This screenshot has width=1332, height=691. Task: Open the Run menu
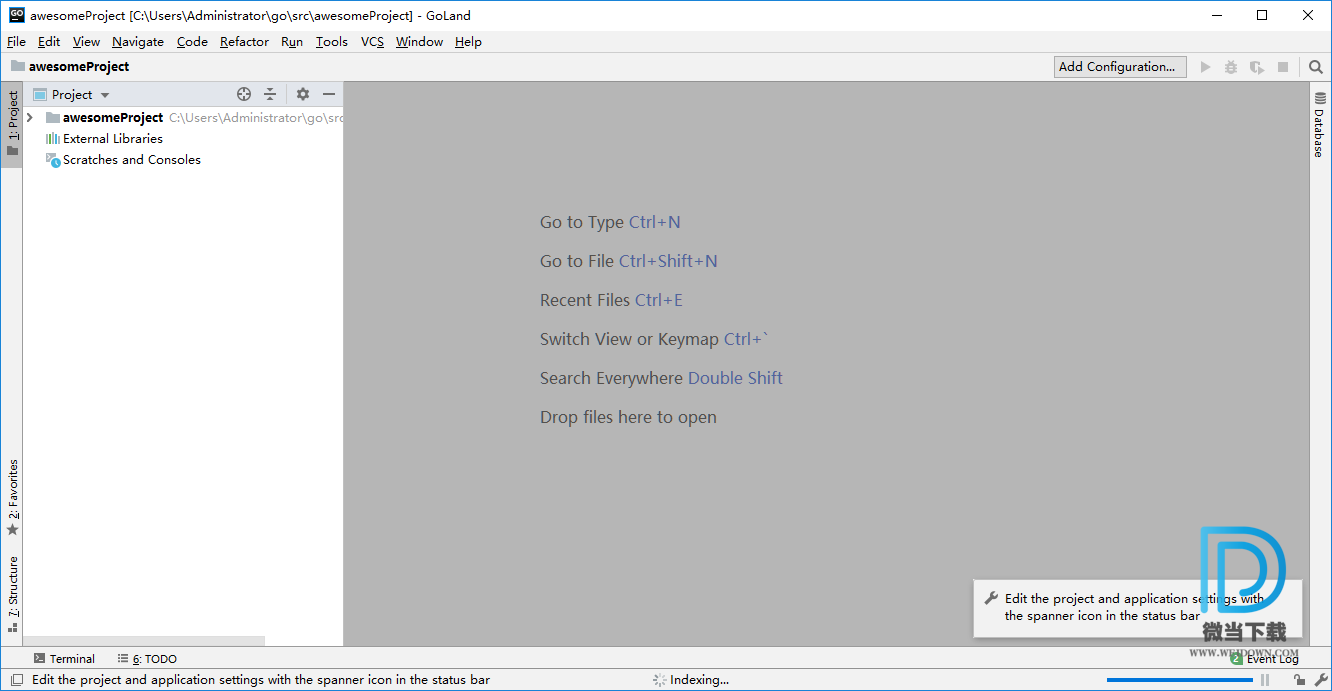click(x=292, y=41)
